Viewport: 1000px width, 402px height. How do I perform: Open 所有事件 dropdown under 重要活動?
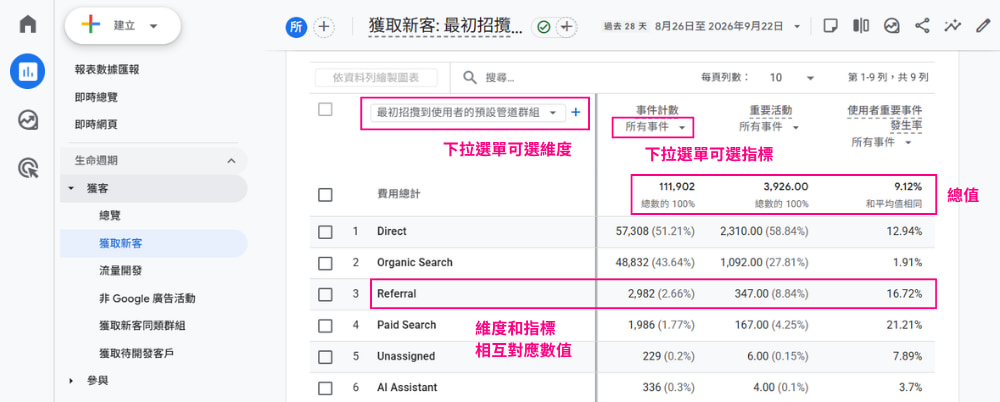[x=768, y=127]
